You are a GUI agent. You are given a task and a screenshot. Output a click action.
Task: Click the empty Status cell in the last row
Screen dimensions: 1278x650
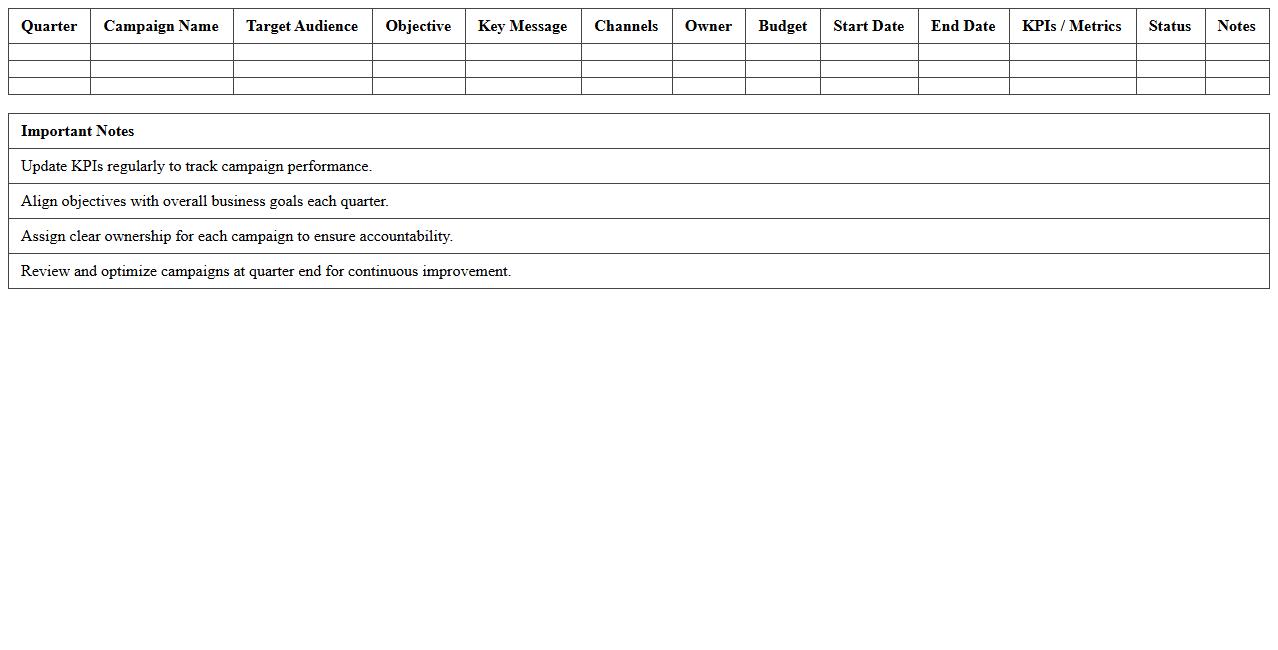(x=1169, y=85)
